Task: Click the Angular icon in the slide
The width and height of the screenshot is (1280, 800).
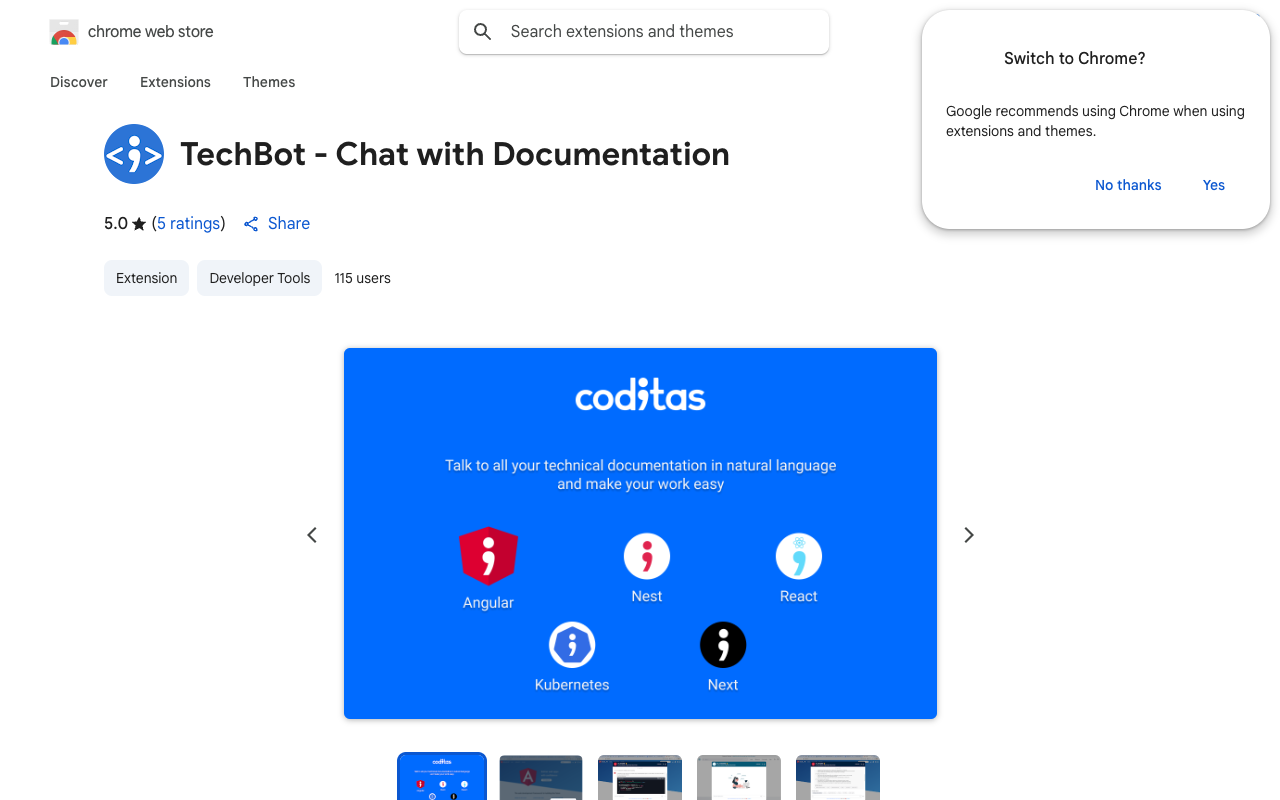Action: pos(488,555)
